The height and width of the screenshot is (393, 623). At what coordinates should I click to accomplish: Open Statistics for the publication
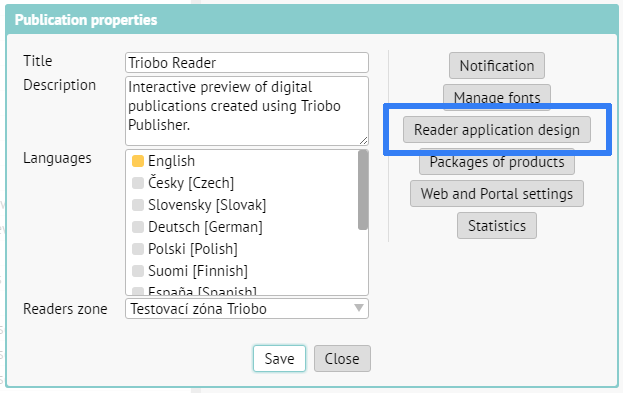[x=497, y=226]
